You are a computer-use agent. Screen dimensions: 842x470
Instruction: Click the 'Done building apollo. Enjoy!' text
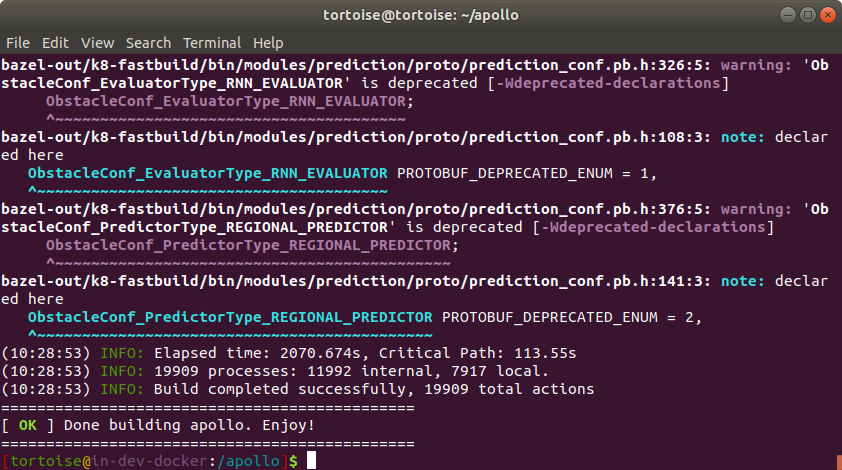tap(189, 425)
